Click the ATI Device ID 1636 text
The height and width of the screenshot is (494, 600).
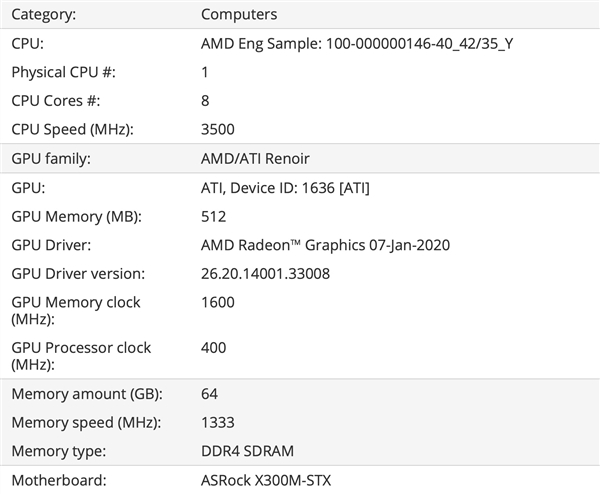[x=285, y=187]
